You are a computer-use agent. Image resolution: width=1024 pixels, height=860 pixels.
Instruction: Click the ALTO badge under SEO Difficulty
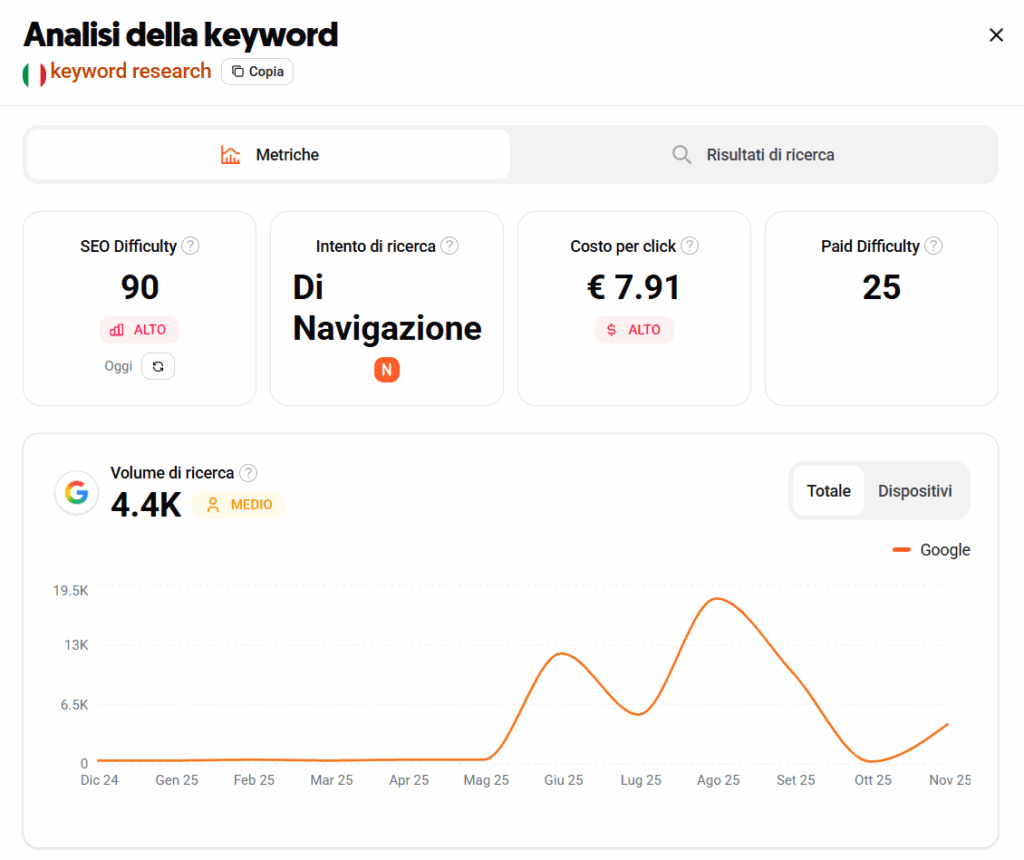[139, 329]
